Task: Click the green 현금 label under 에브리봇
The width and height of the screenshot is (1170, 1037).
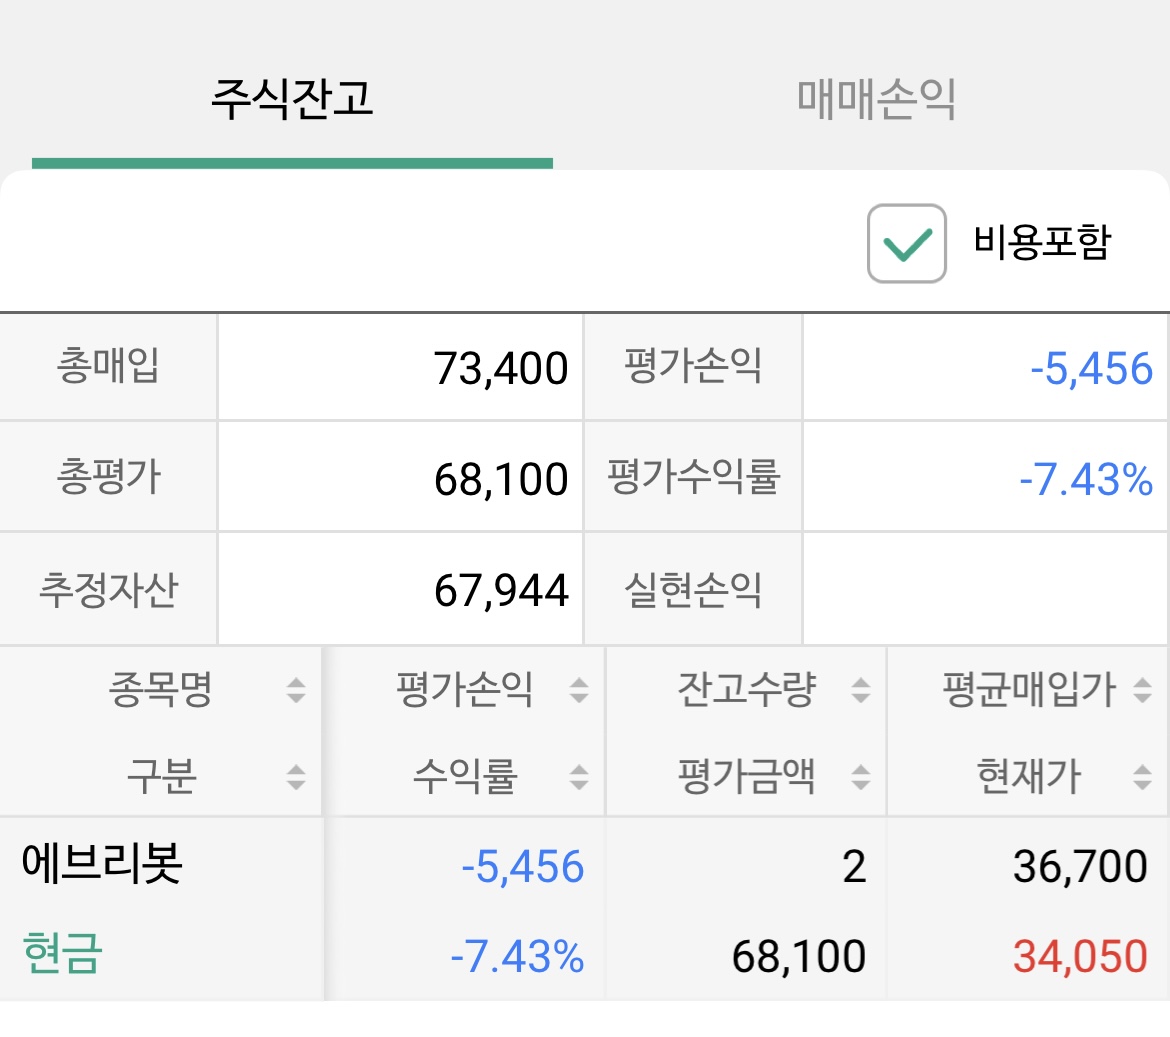Action: coord(62,953)
